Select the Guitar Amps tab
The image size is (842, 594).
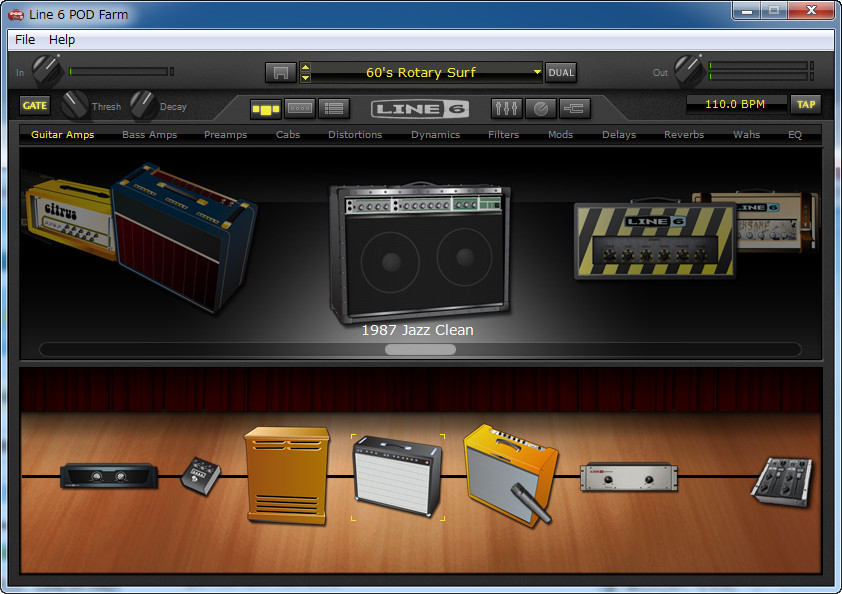click(62, 135)
